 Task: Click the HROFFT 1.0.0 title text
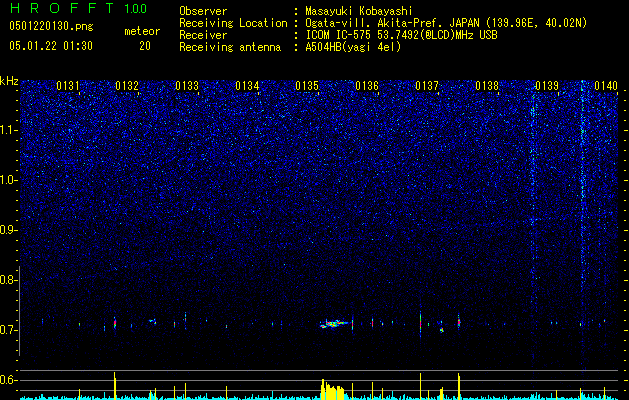coord(79,8)
